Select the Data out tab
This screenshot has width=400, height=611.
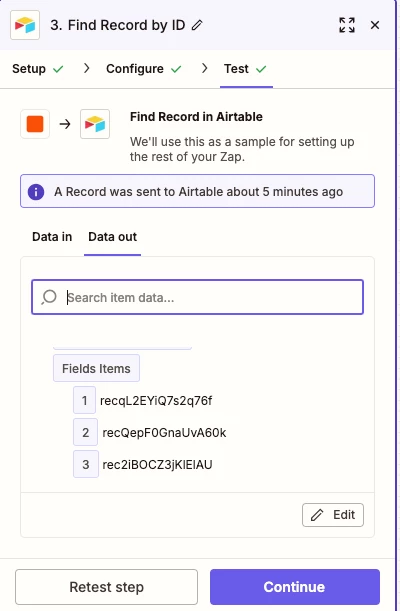click(113, 237)
